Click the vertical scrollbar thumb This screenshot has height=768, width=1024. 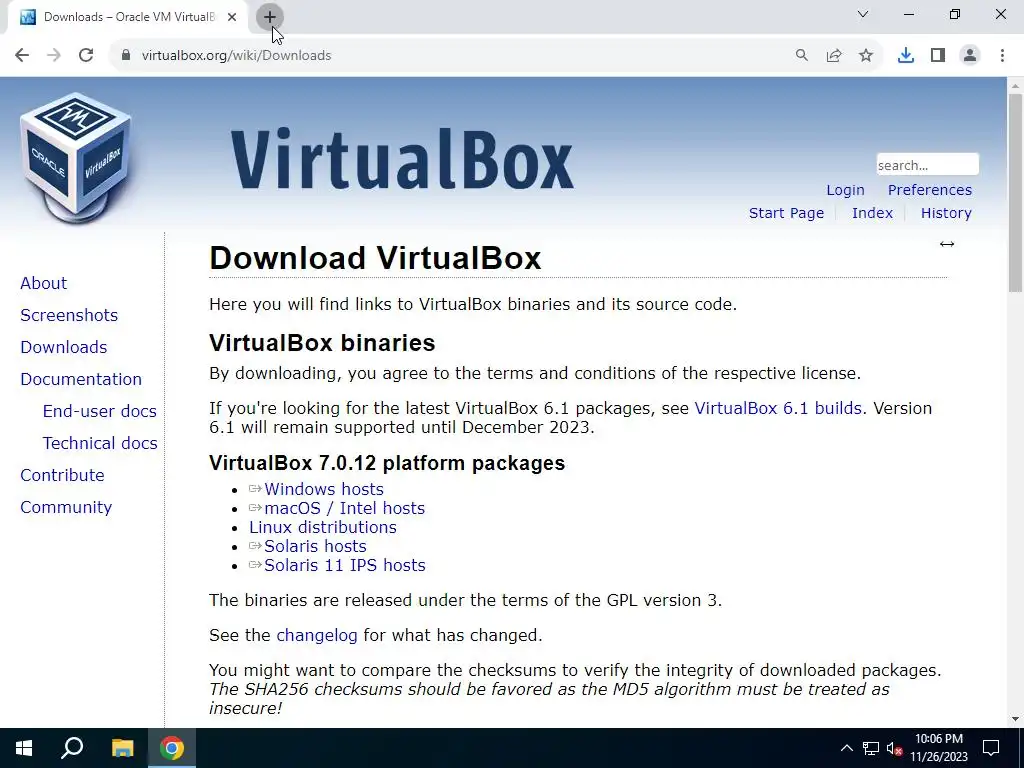pos(1016,193)
